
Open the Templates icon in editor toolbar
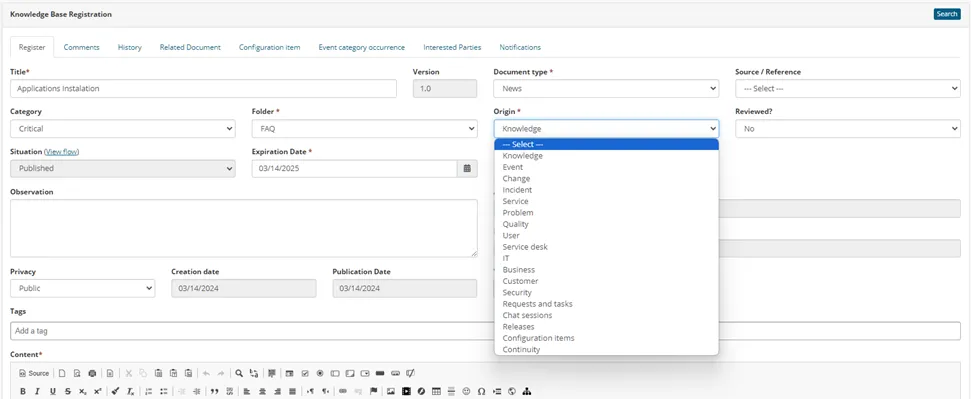pos(110,373)
